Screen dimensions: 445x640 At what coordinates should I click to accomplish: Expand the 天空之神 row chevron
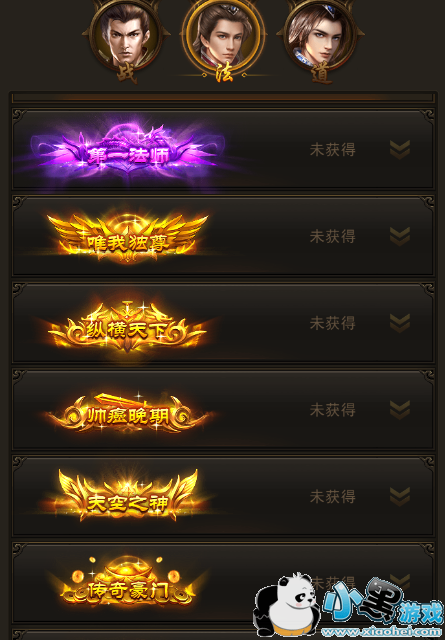coord(400,497)
